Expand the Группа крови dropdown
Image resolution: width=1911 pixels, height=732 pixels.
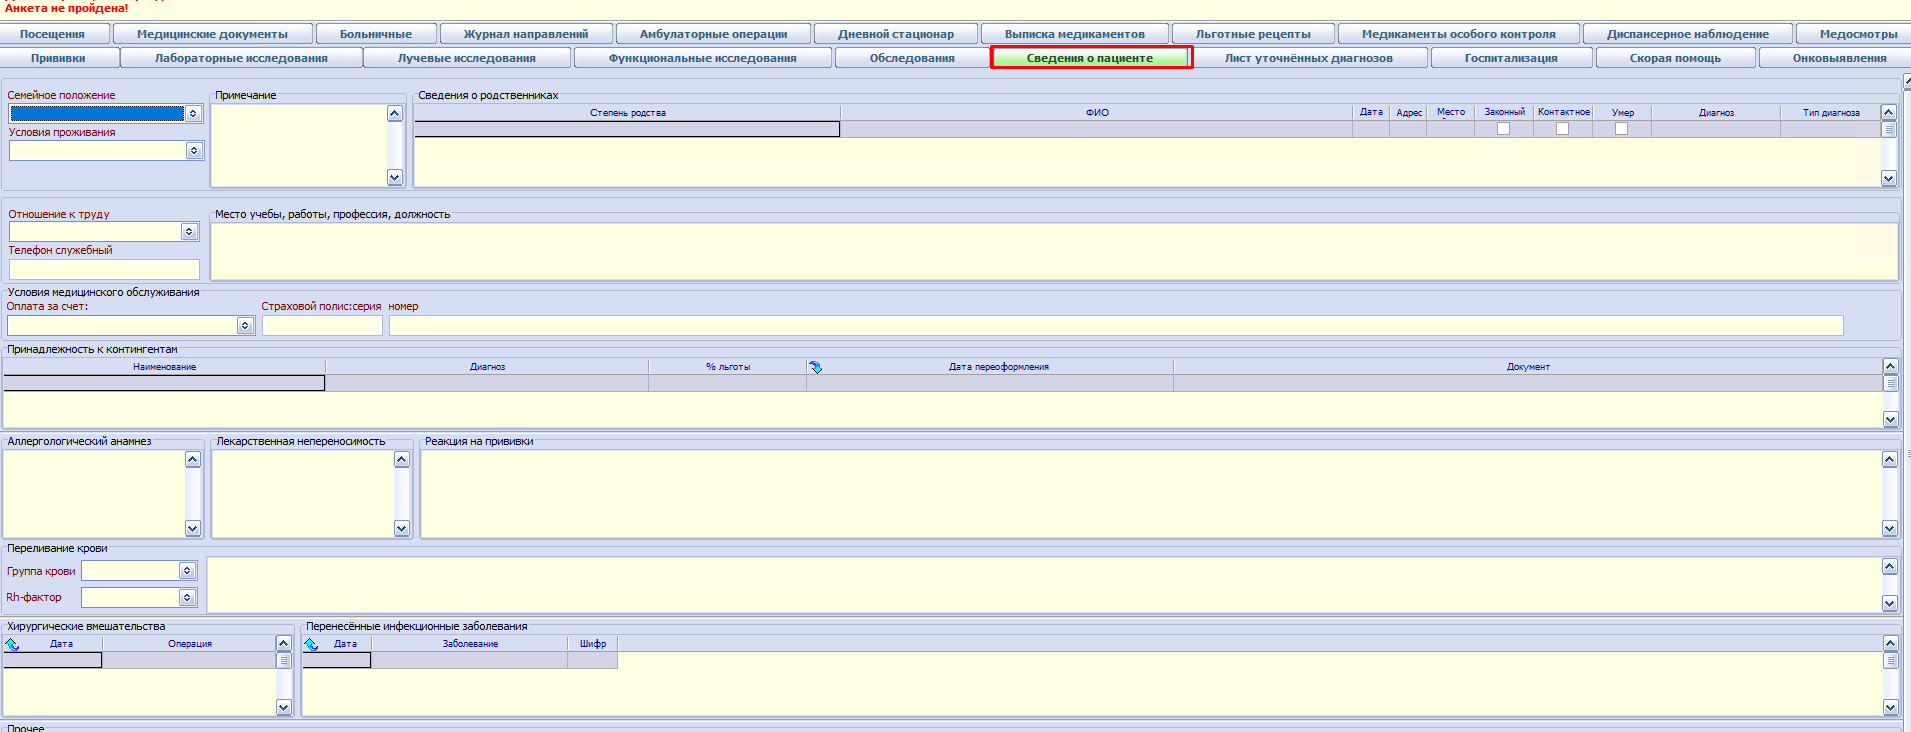pos(187,570)
